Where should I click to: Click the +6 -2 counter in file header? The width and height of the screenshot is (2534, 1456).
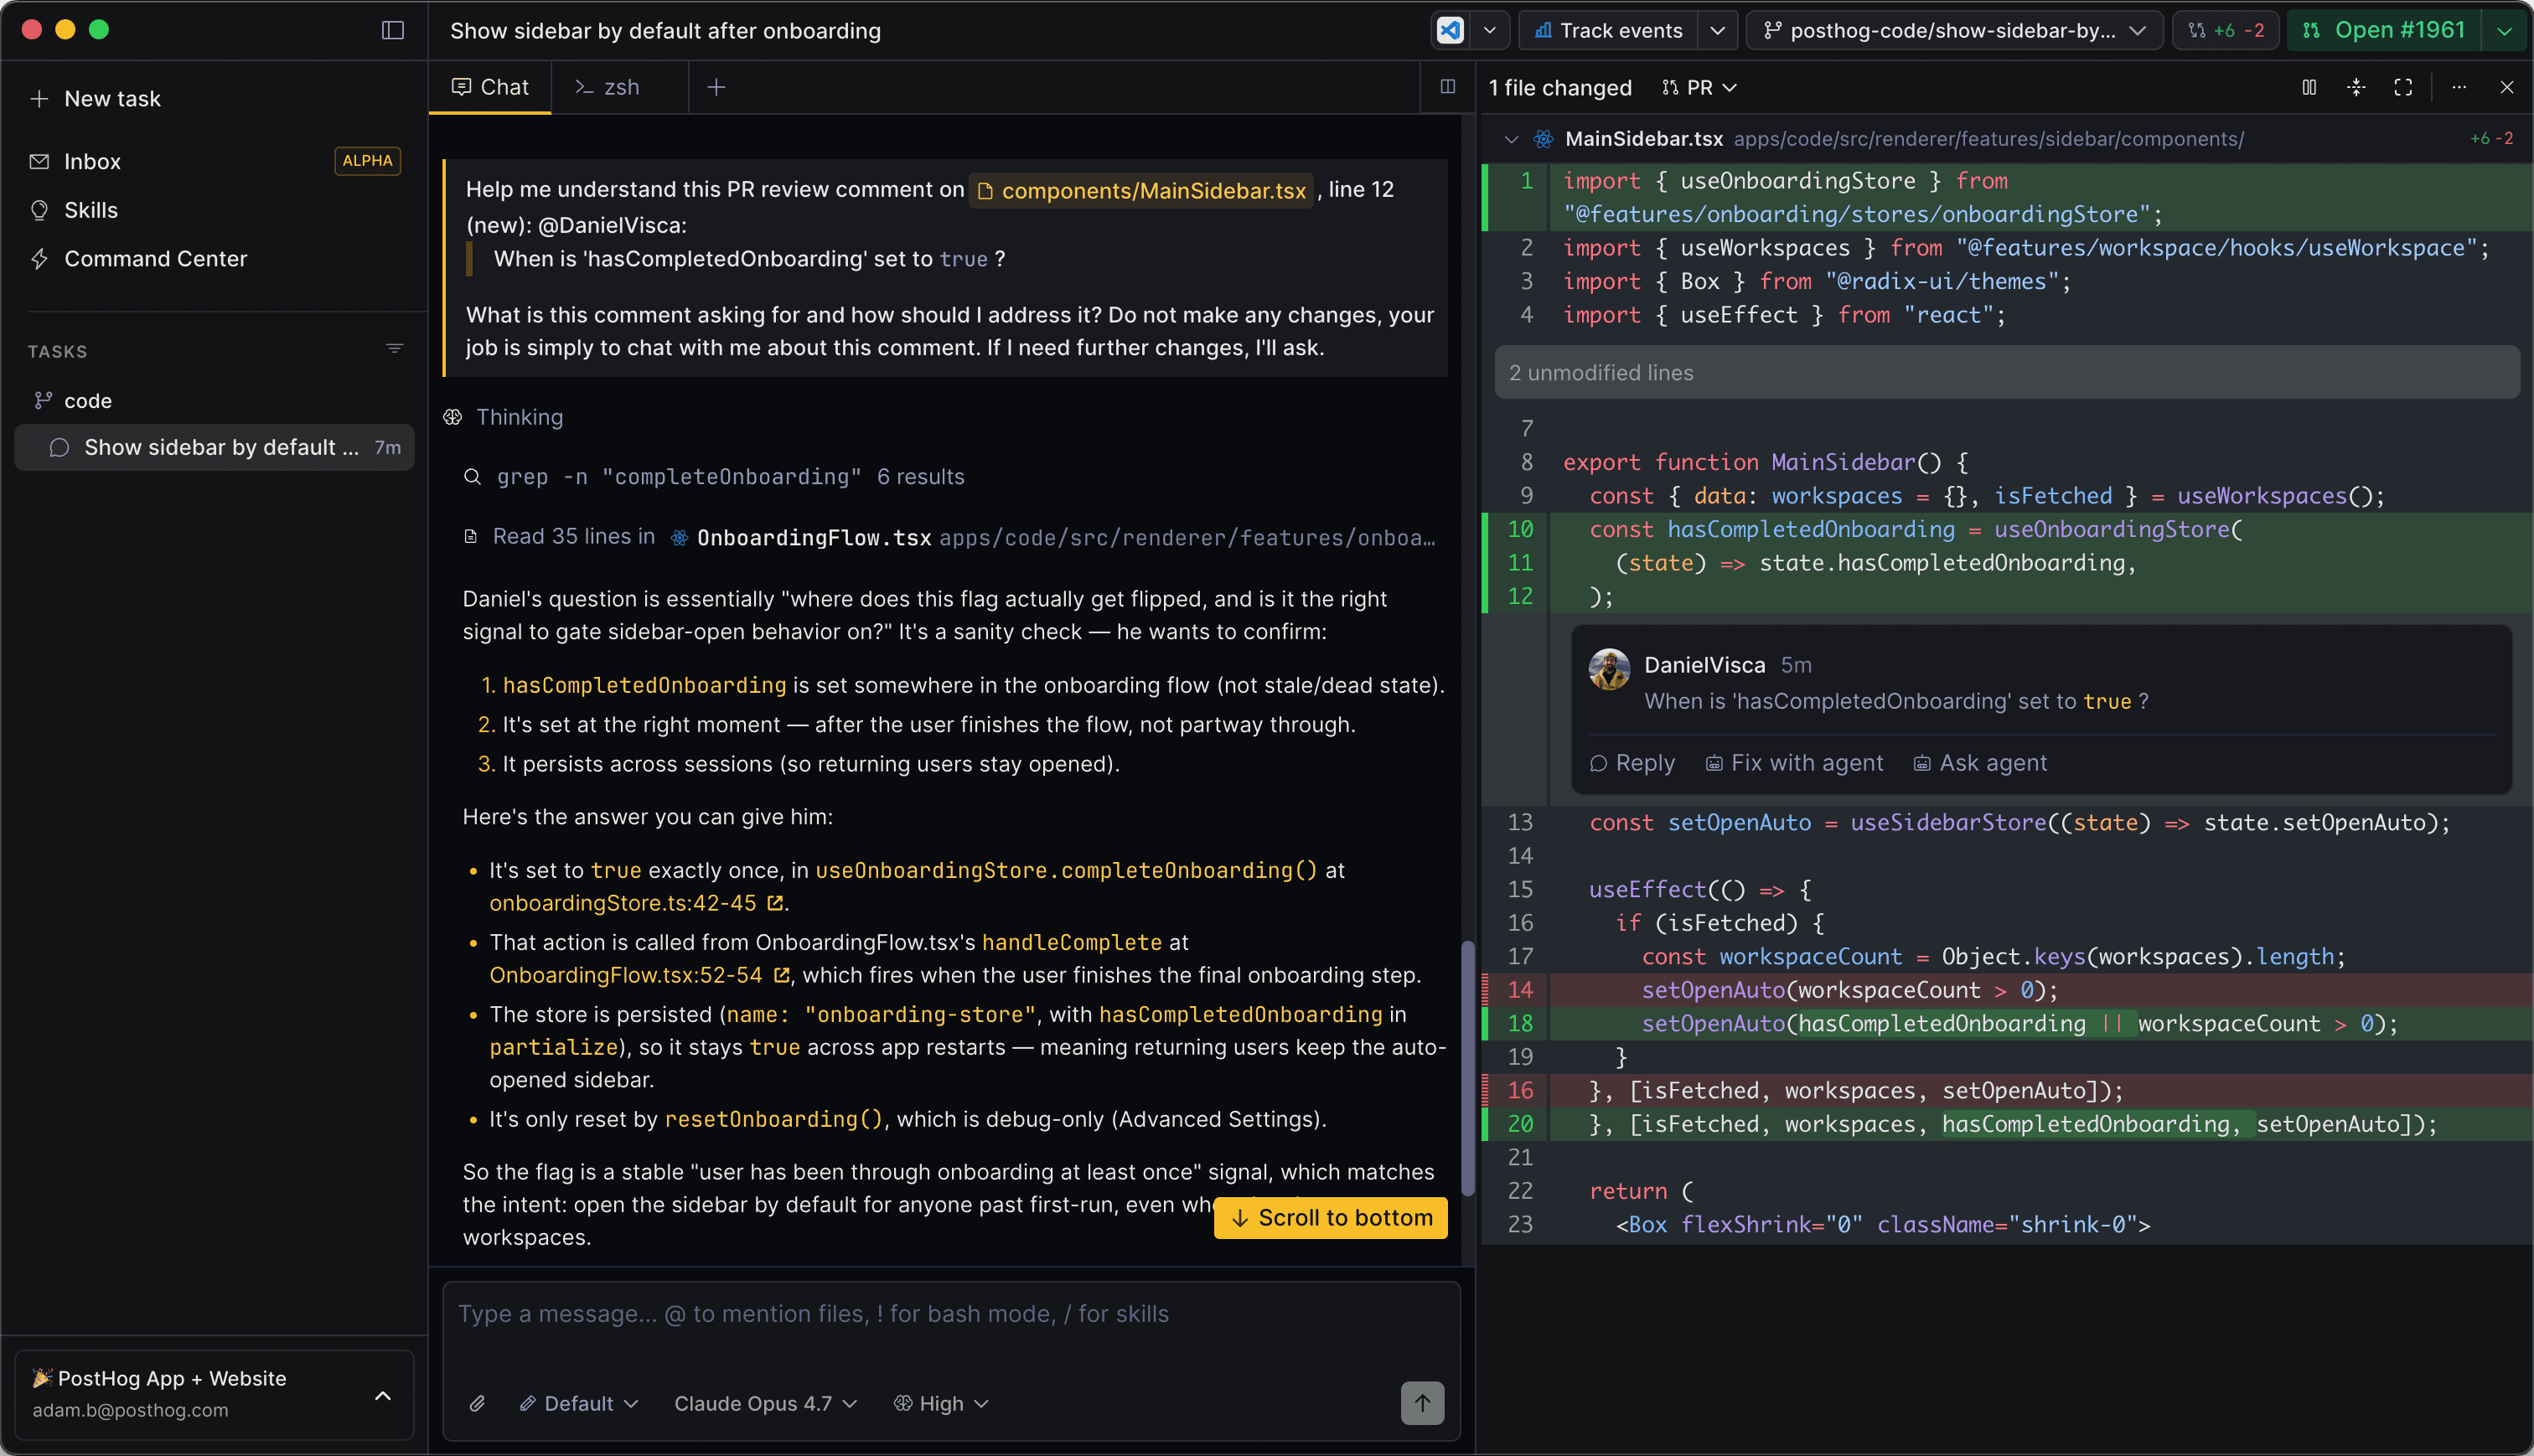[x=2491, y=139]
